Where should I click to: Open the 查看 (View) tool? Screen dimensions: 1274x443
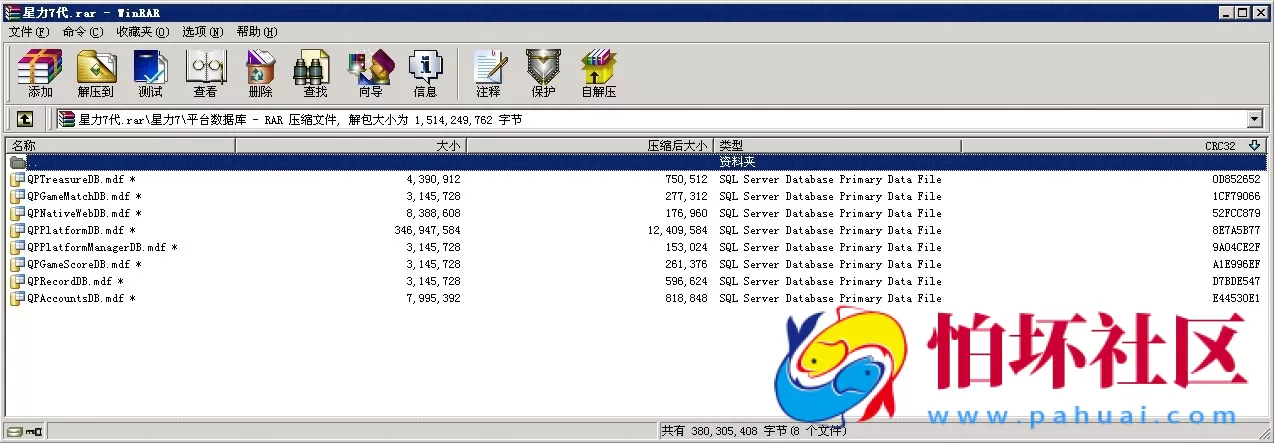[205, 73]
